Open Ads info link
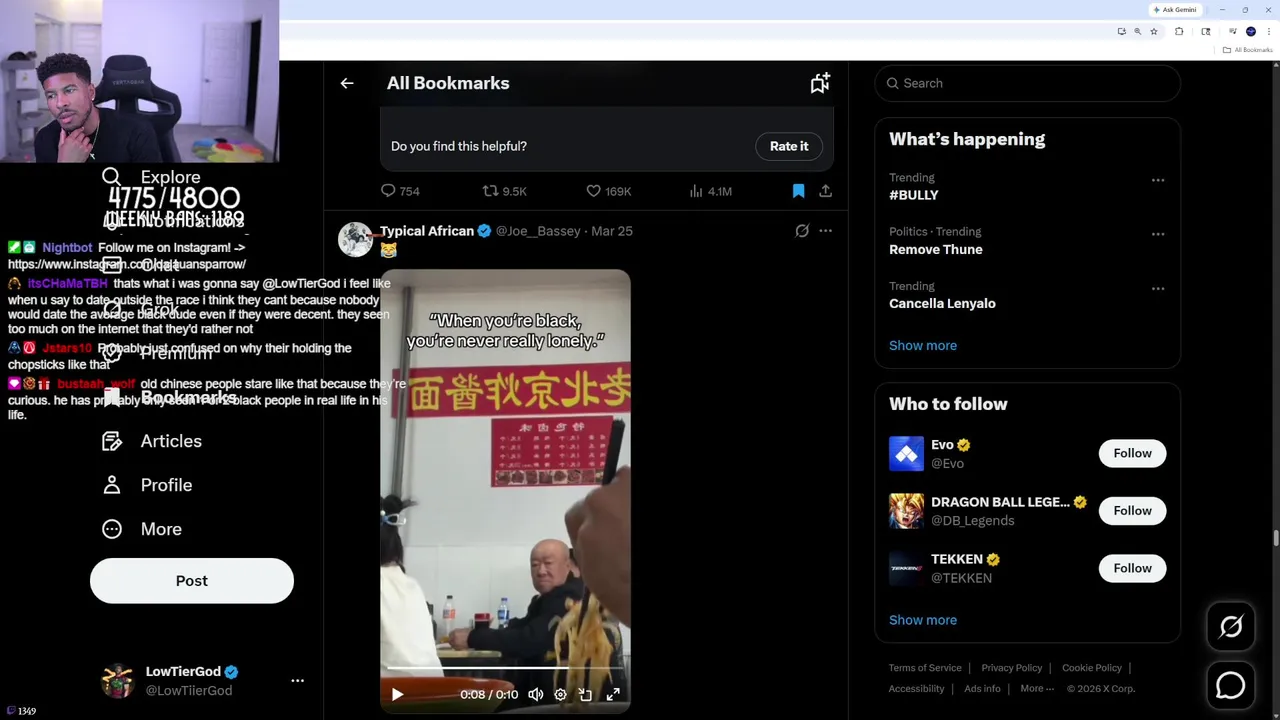The height and width of the screenshot is (720, 1280). click(x=982, y=688)
